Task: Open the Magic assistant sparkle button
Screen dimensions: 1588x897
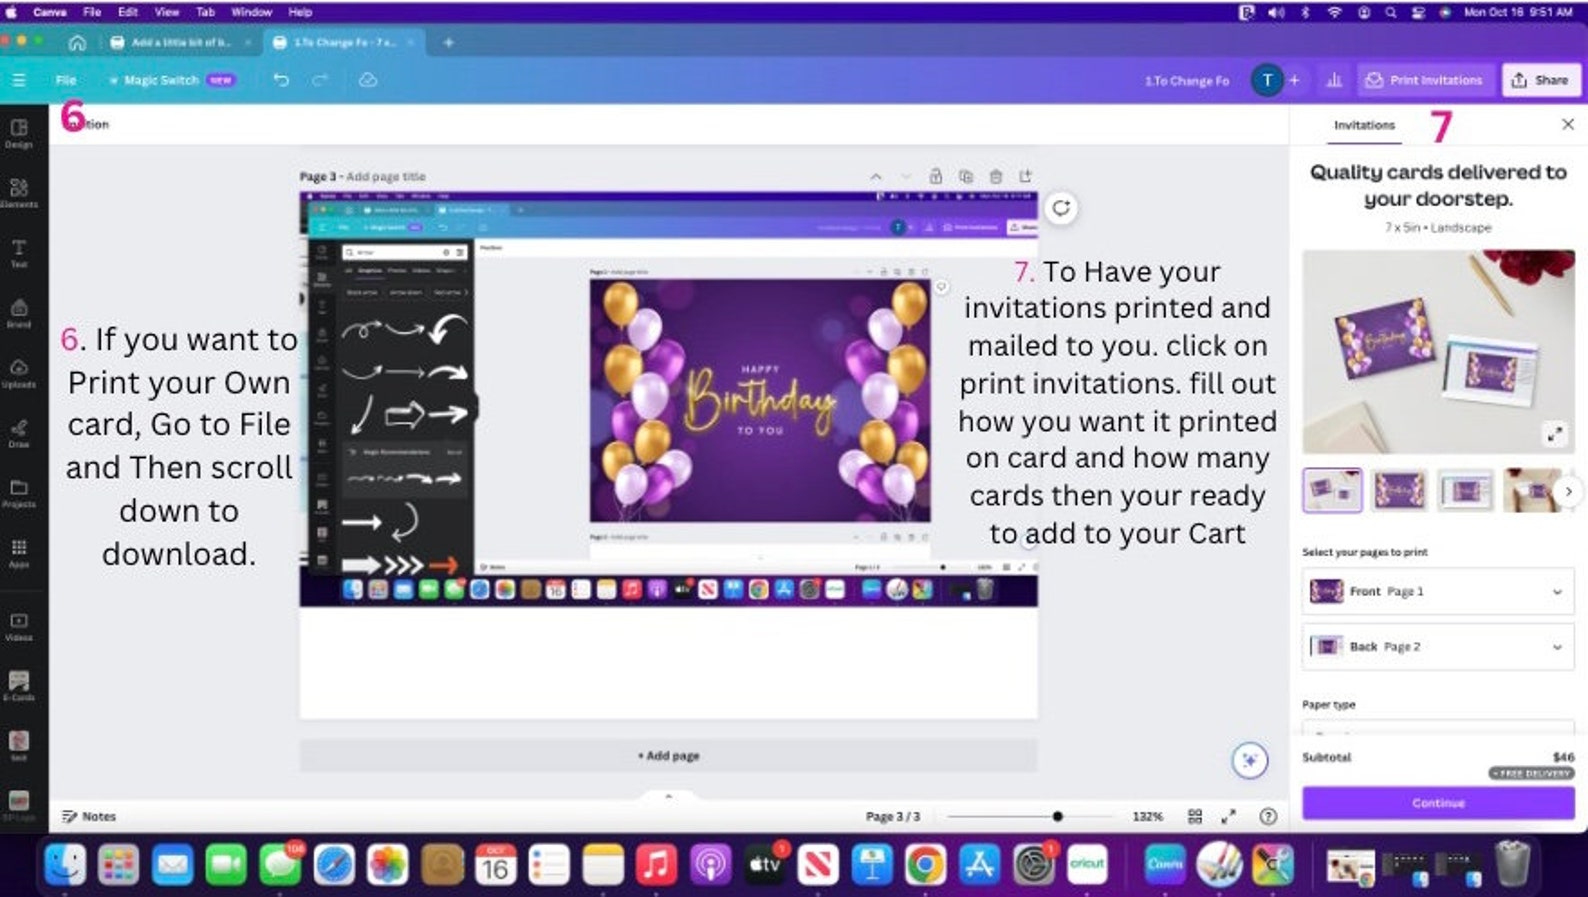Action: [x=1250, y=761]
